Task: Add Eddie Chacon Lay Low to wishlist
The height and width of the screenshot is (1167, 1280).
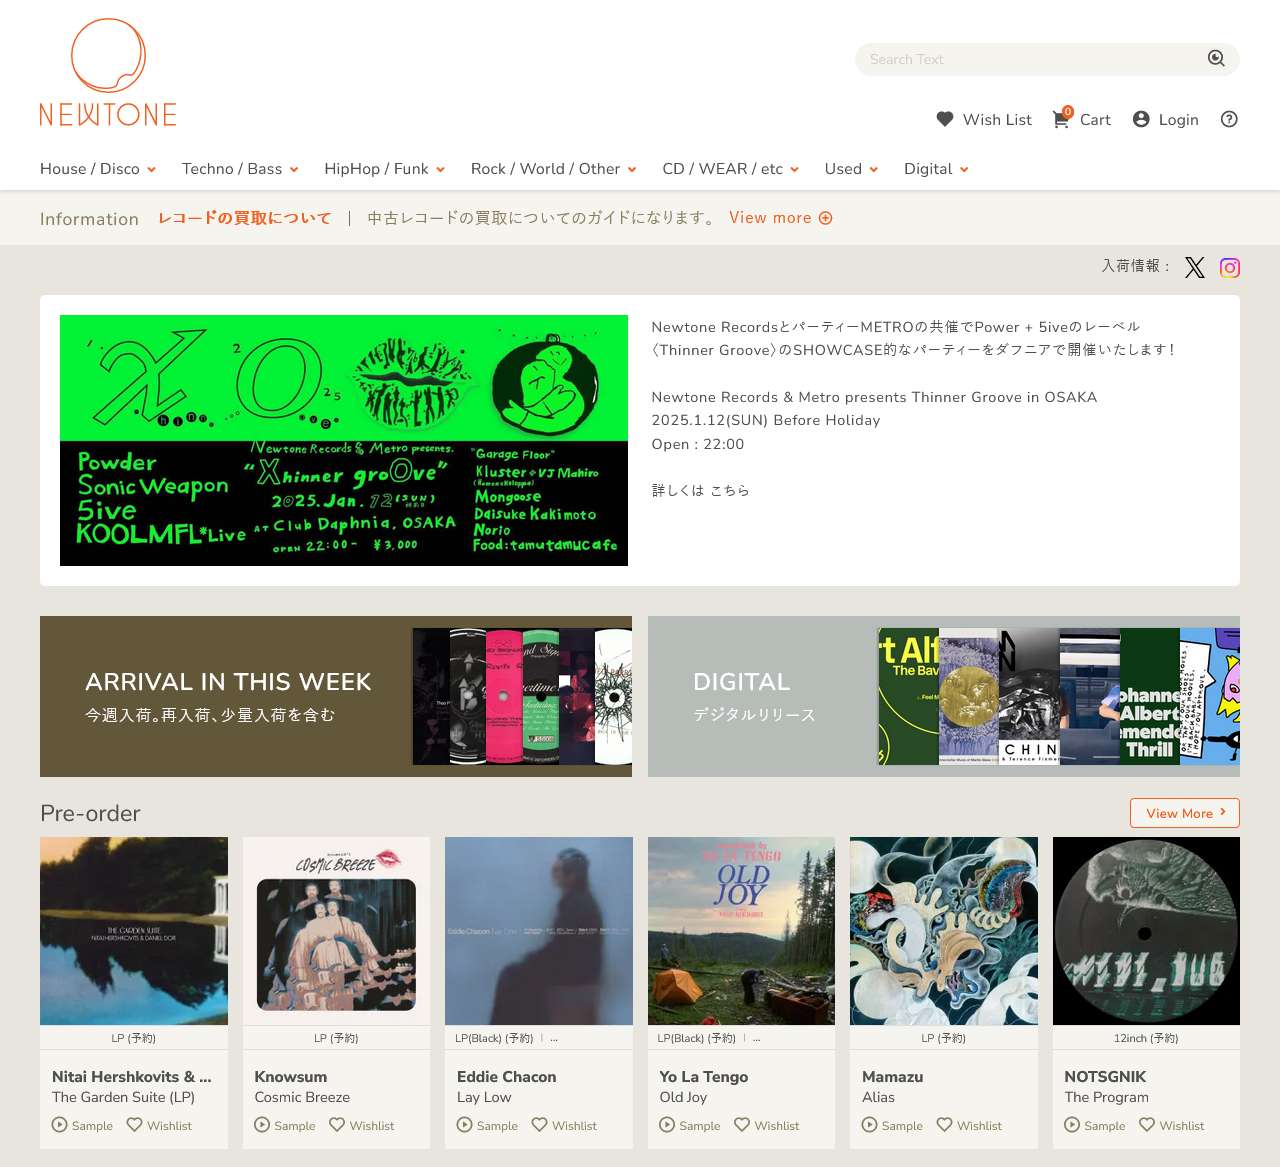Action: coord(564,1125)
